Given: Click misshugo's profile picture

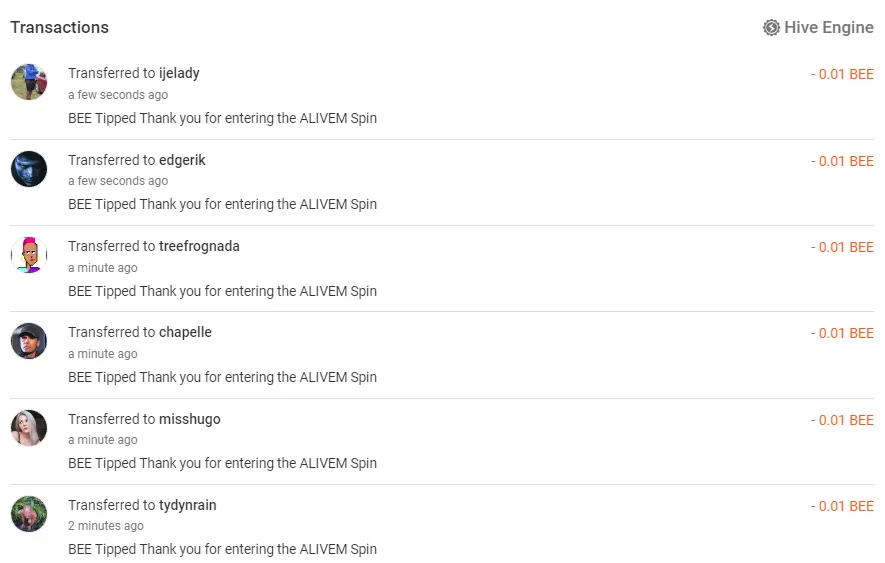Looking at the screenshot, I should coord(29,428).
